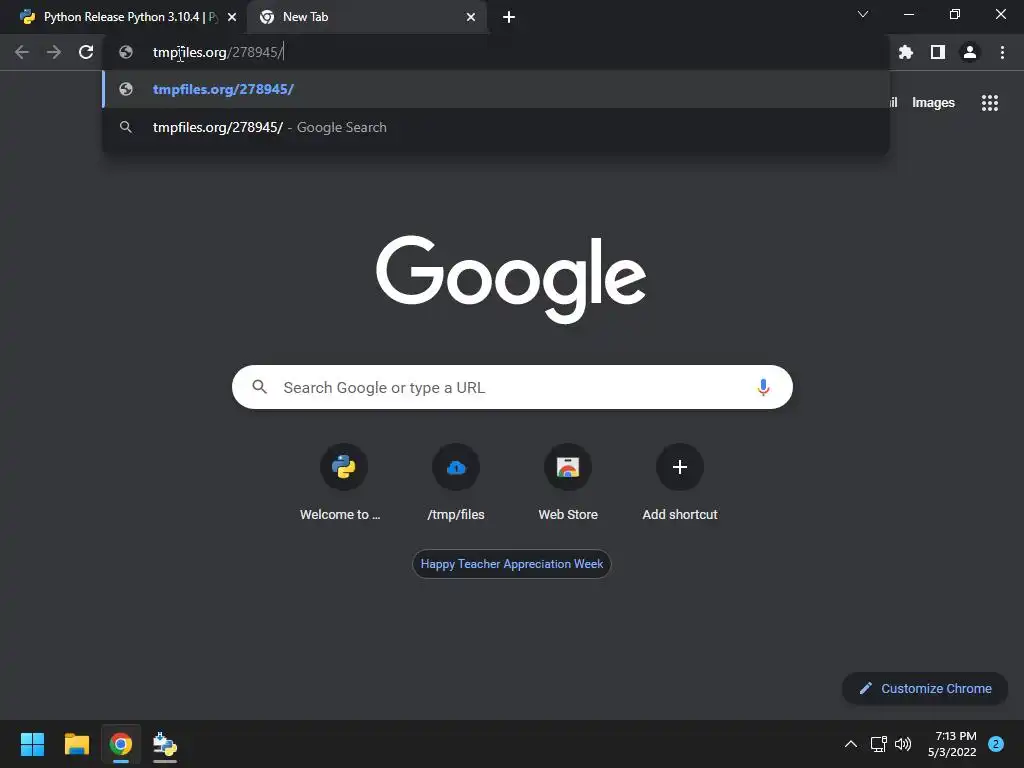Click the globe icon in the address bar
1024x768 pixels.
(126, 52)
